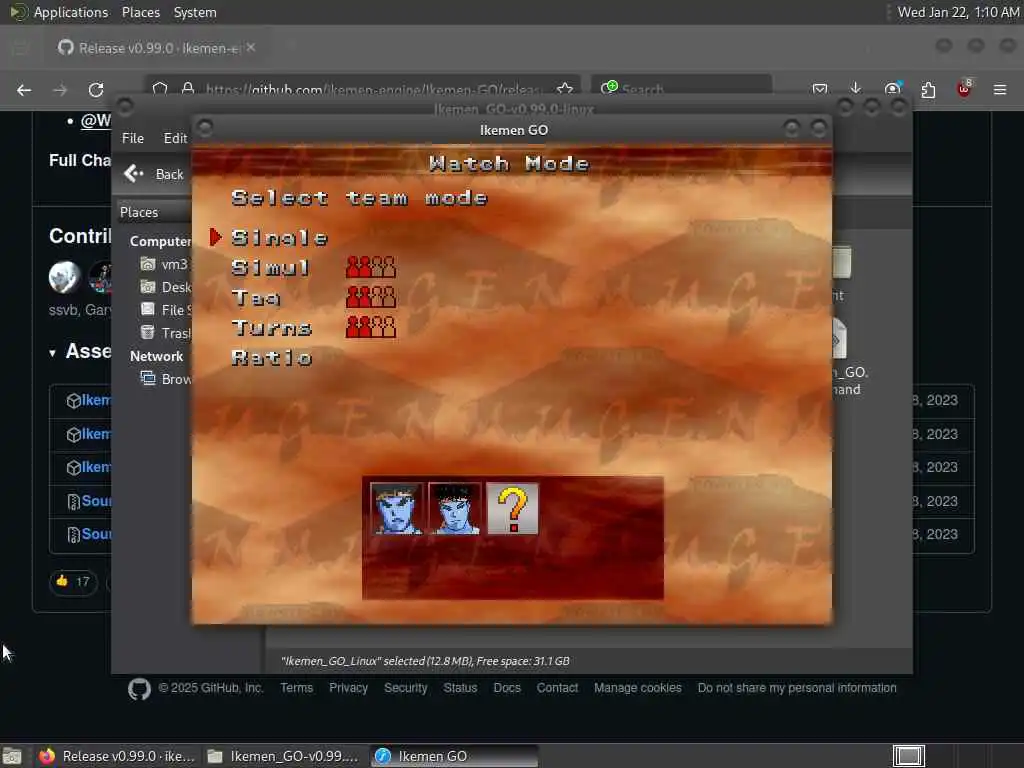Open the Status footer link

click(x=460, y=688)
